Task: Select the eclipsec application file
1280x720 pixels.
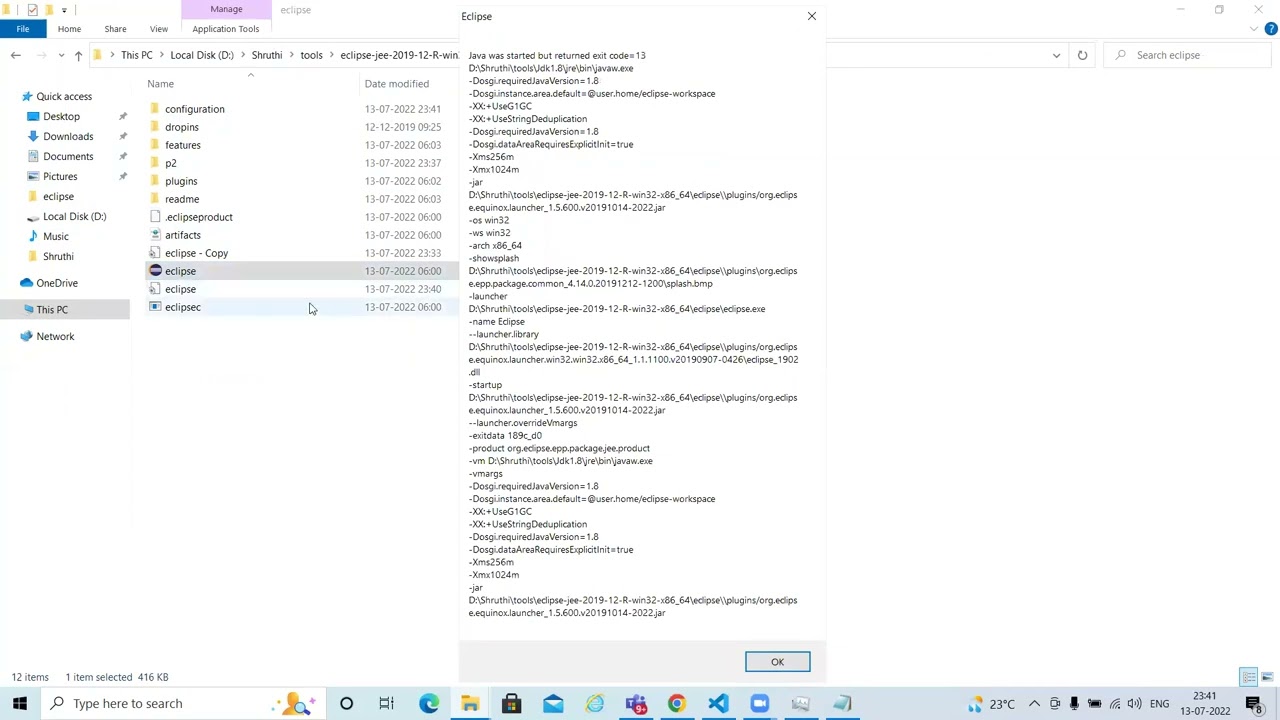Action: tap(183, 307)
